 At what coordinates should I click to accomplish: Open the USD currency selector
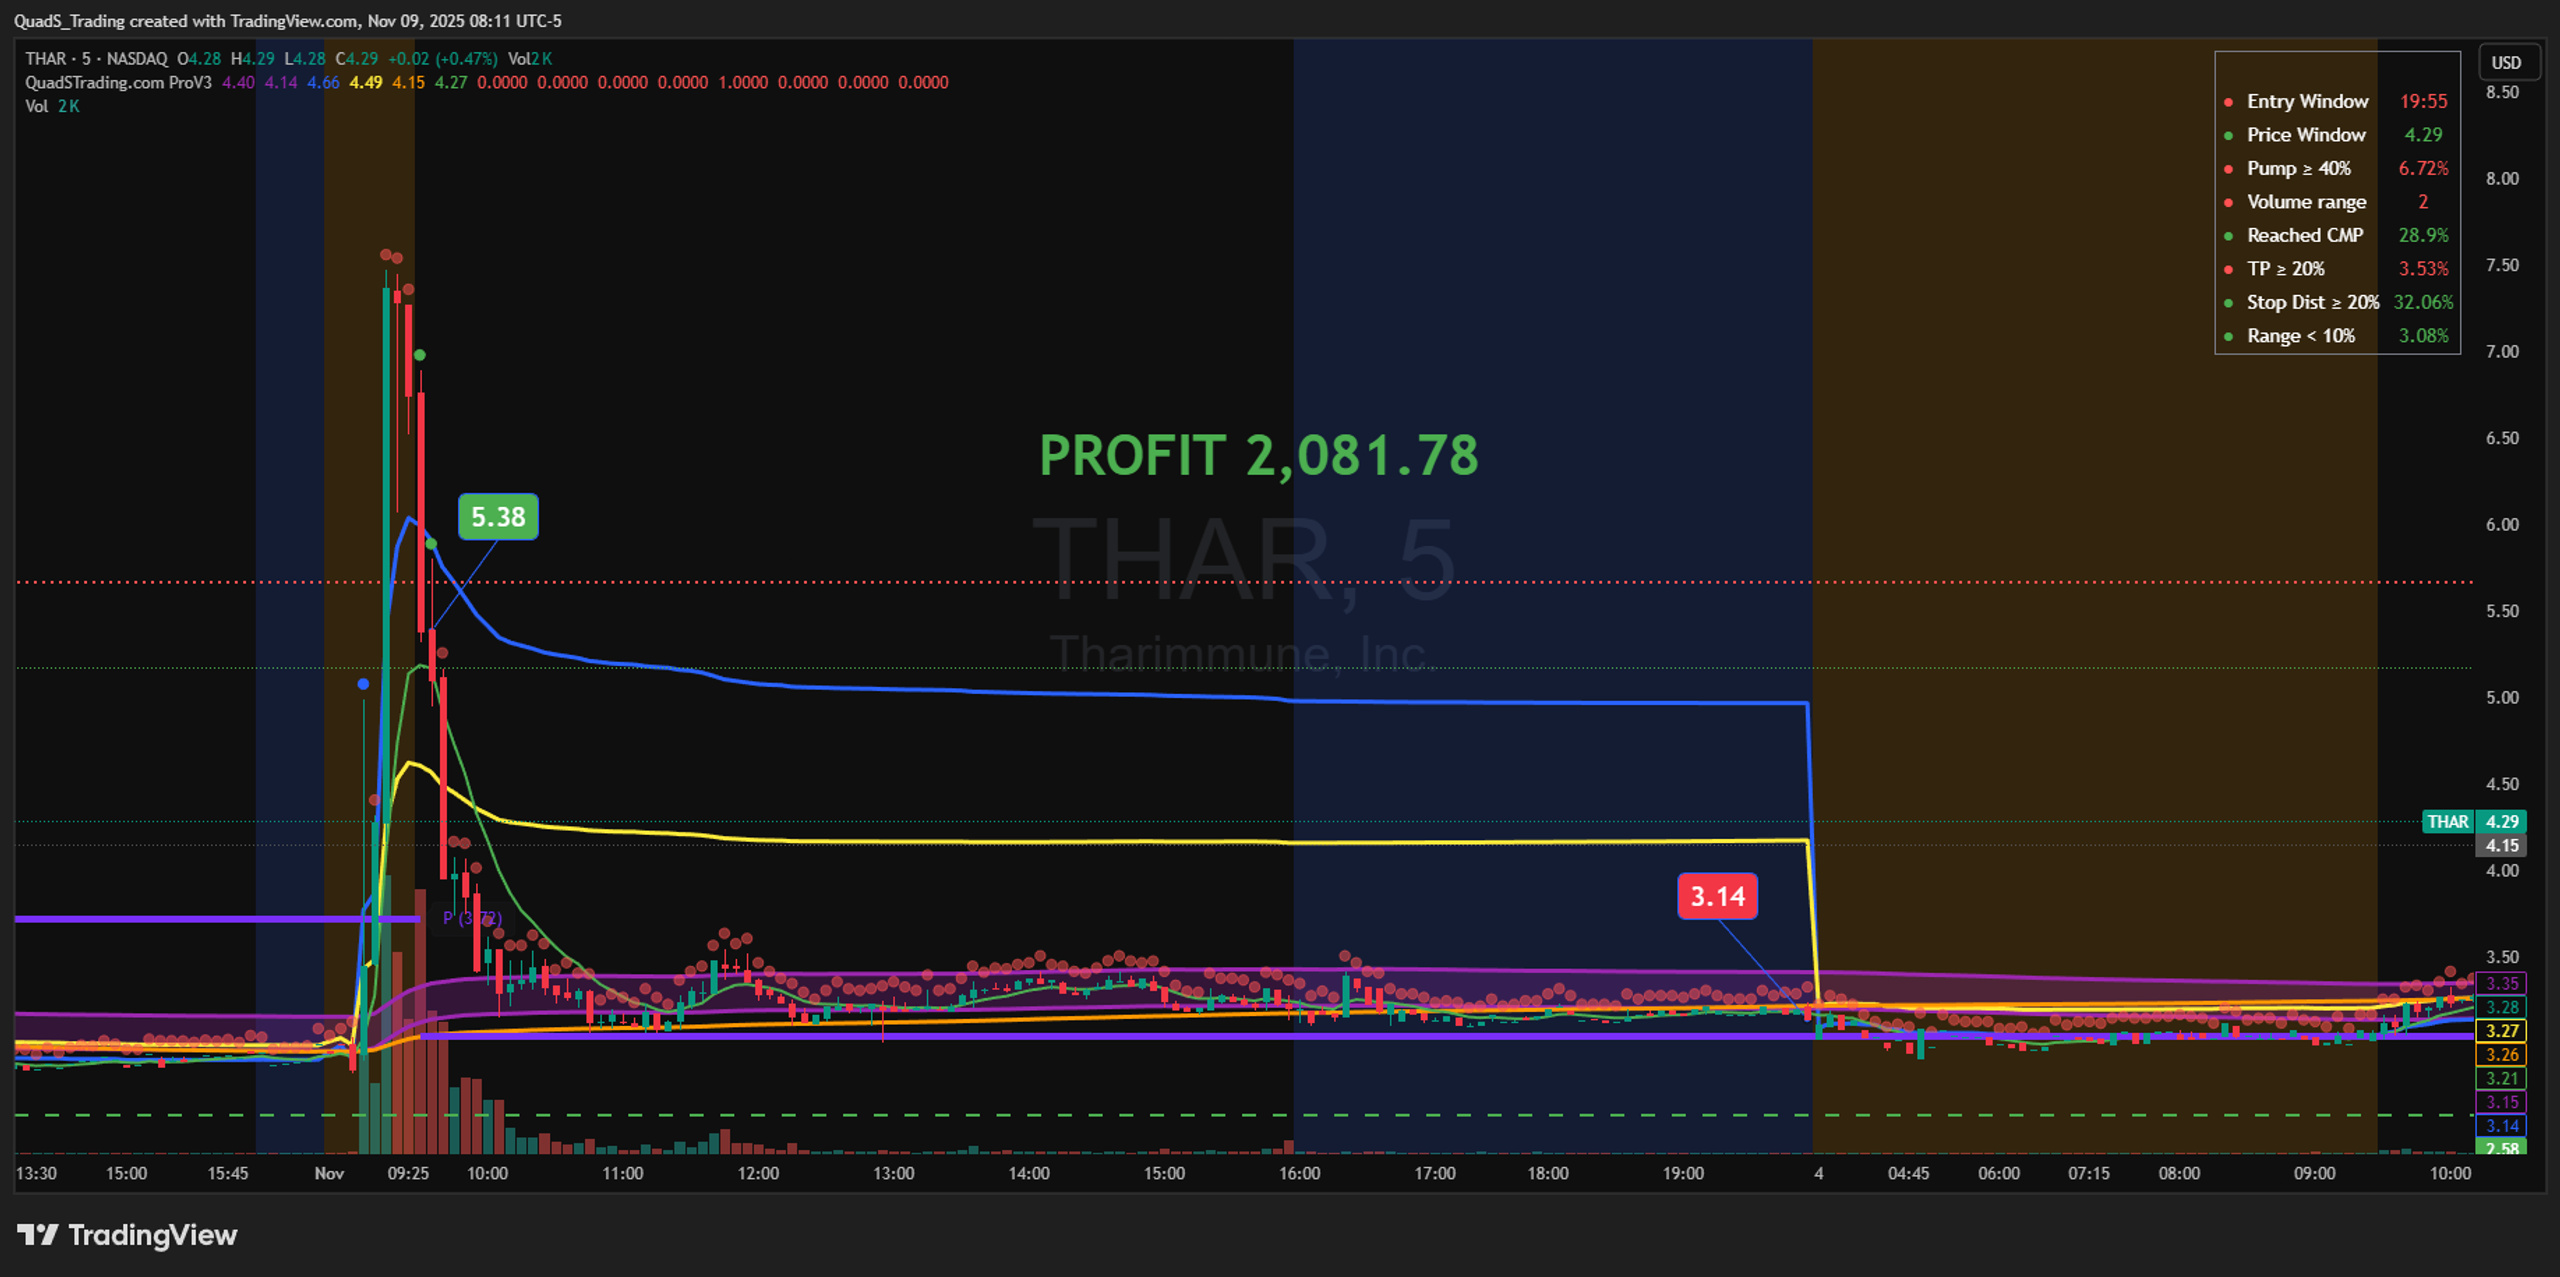point(2506,62)
